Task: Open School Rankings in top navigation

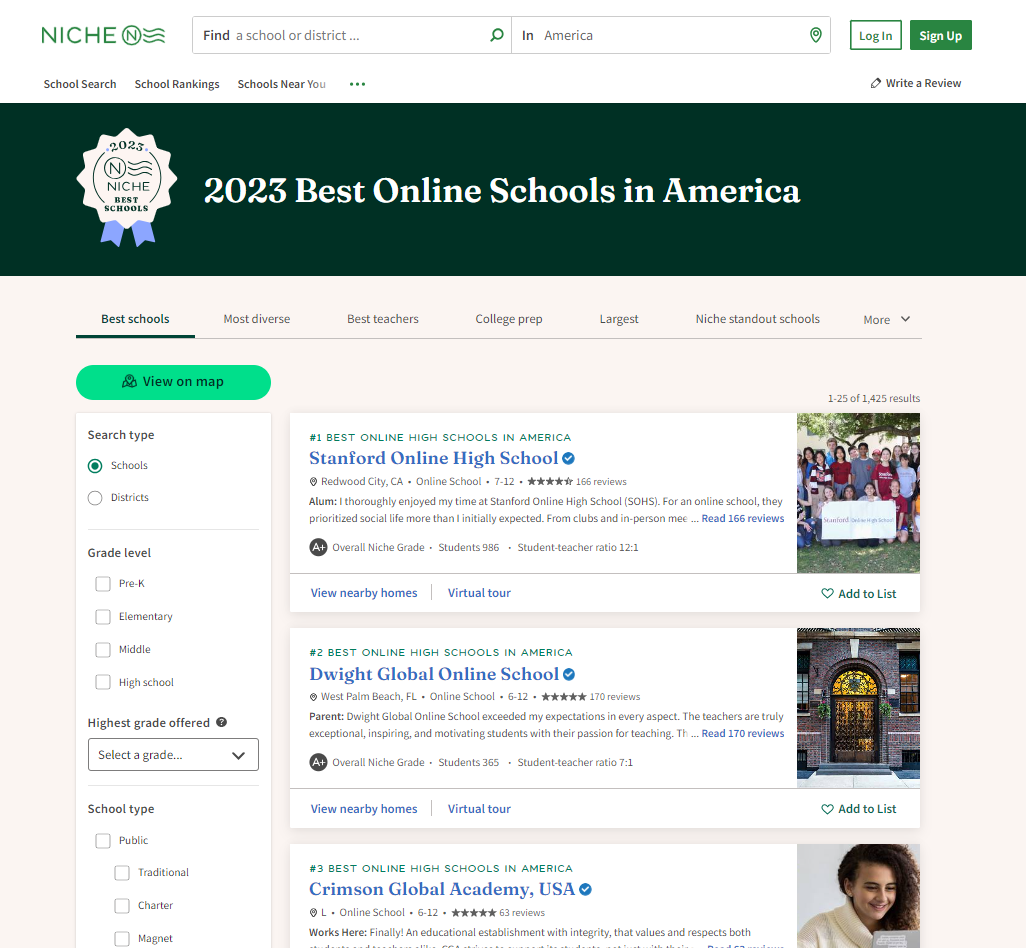Action: [x=177, y=84]
